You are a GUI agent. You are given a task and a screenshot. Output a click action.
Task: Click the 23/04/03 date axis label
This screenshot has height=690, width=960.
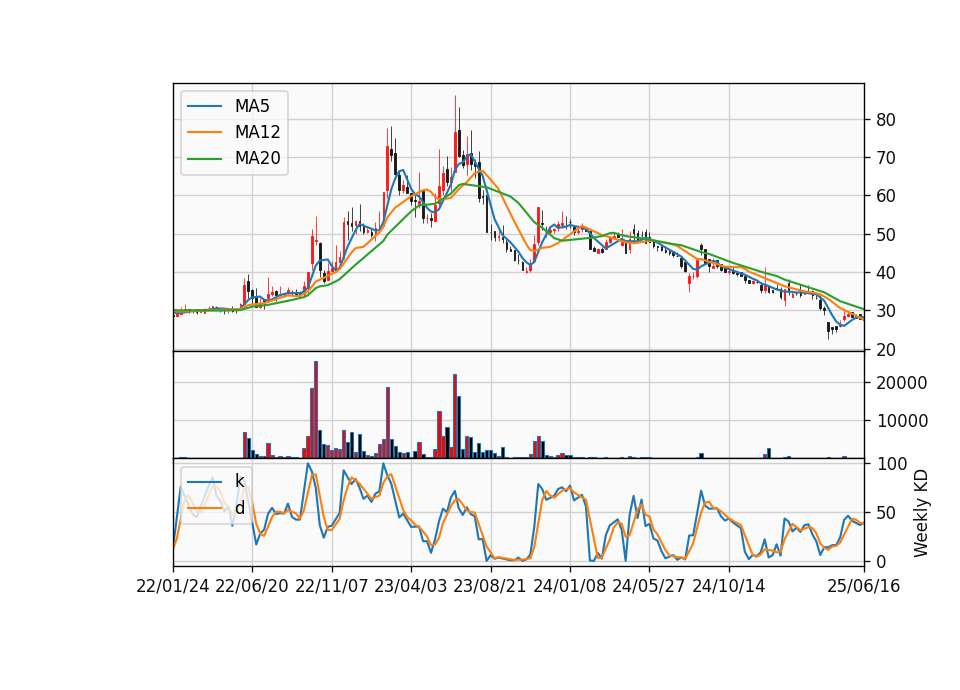point(411,586)
